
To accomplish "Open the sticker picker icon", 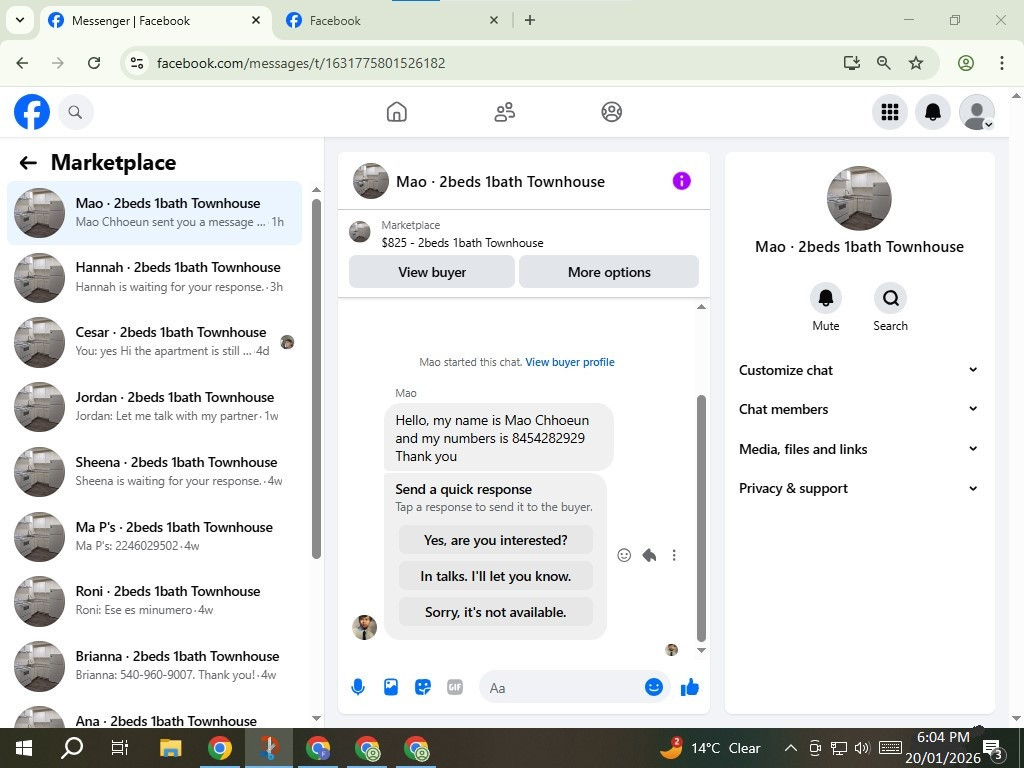I will coord(423,687).
